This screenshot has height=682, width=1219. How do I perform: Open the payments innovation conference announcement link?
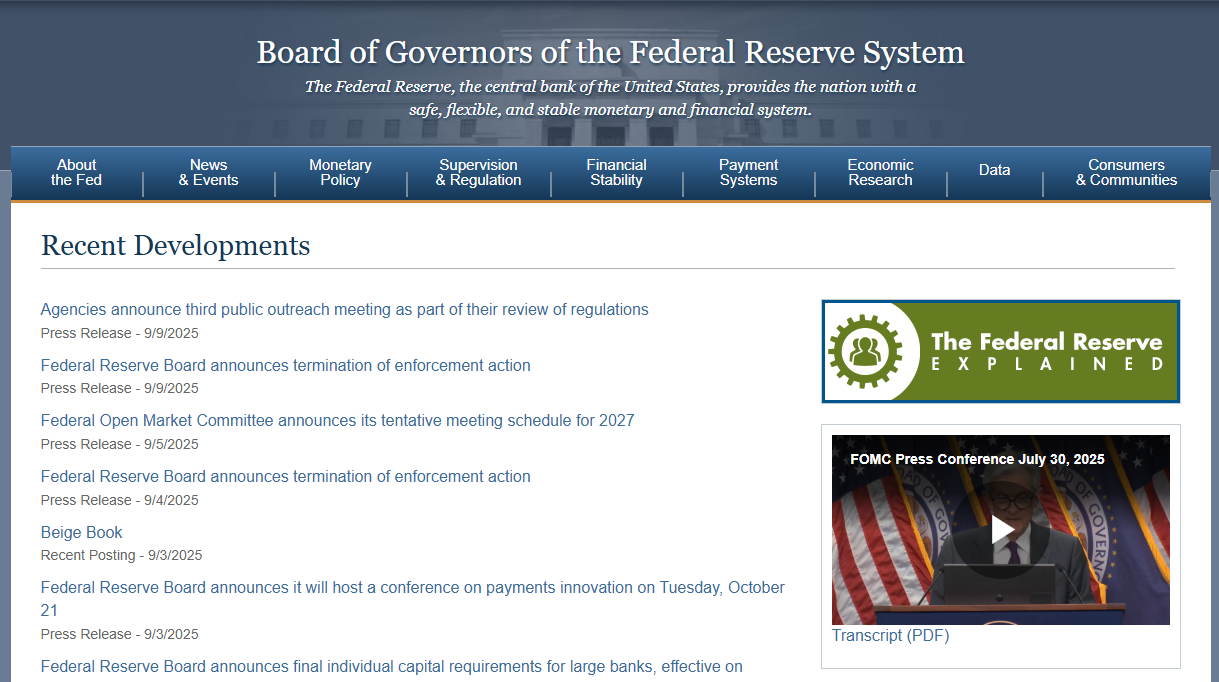pyautogui.click(x=413, y=599)
